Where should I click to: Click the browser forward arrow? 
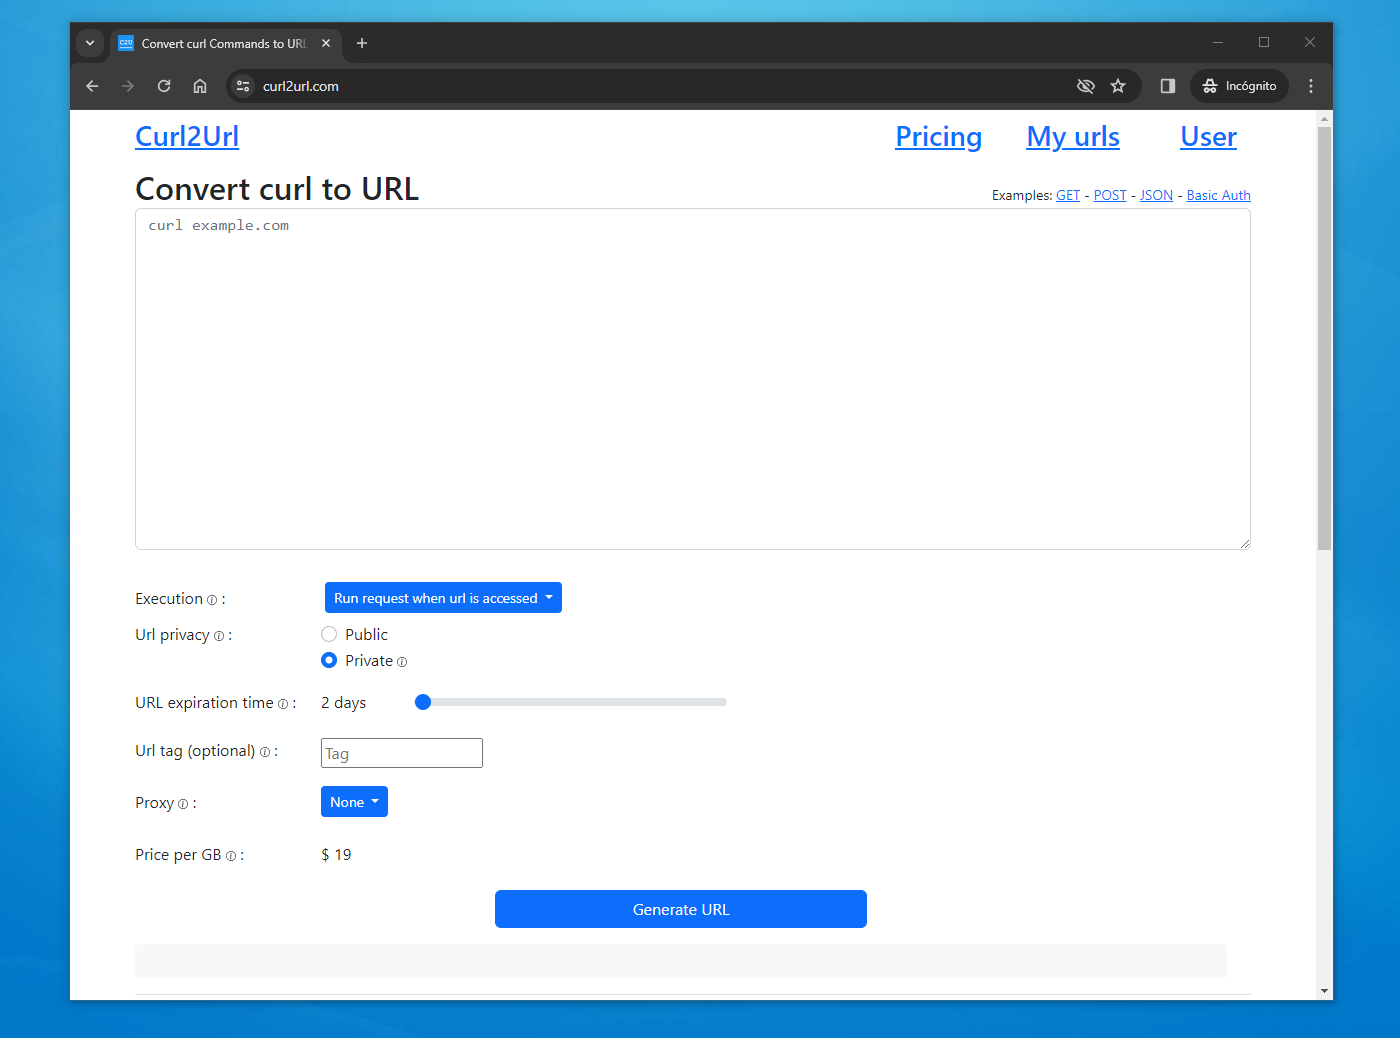128,86
